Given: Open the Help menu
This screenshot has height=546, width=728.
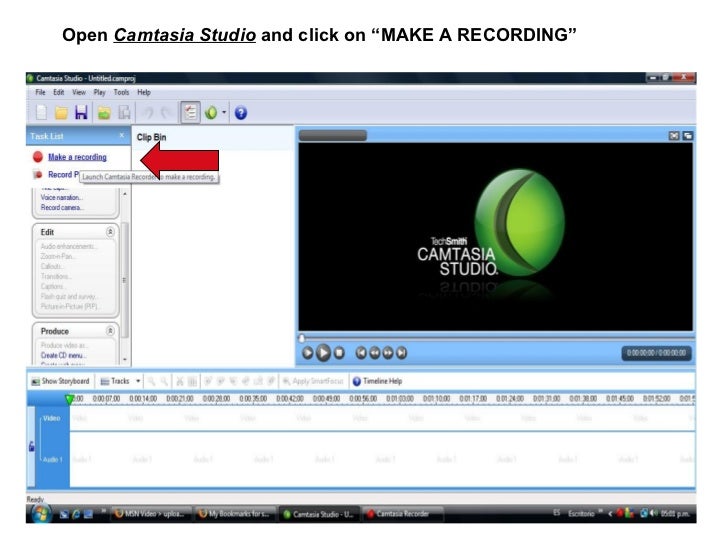Looking at the screenshot, I should pos(144,92).
